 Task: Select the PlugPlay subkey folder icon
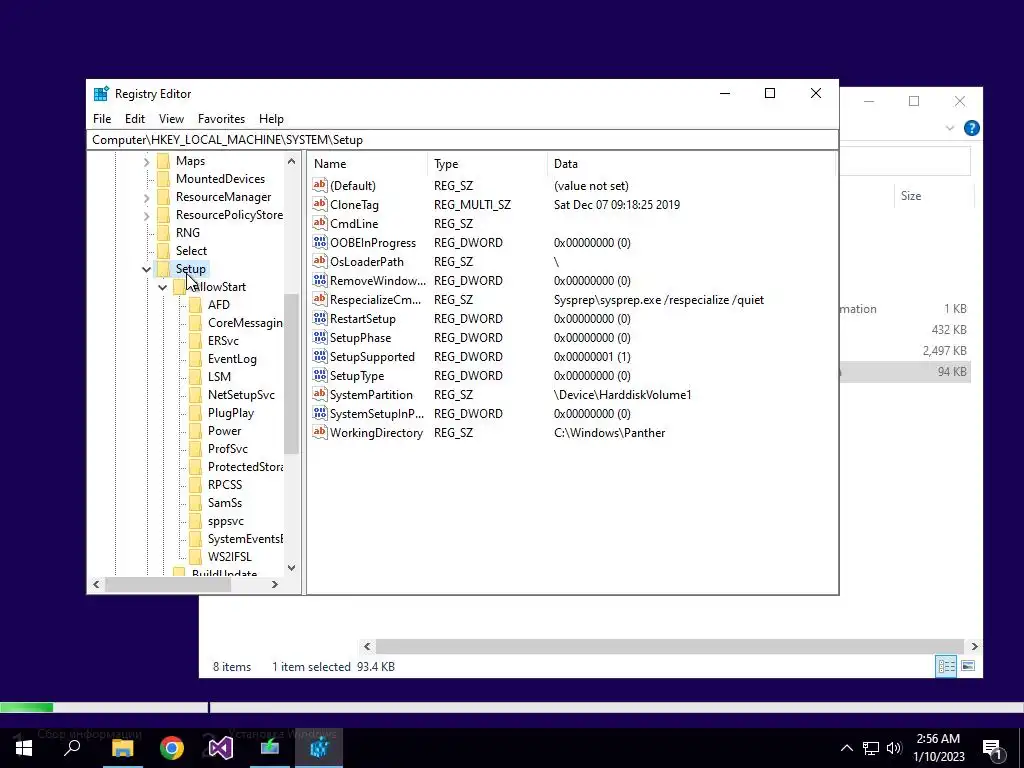click(x=195, y=413)
